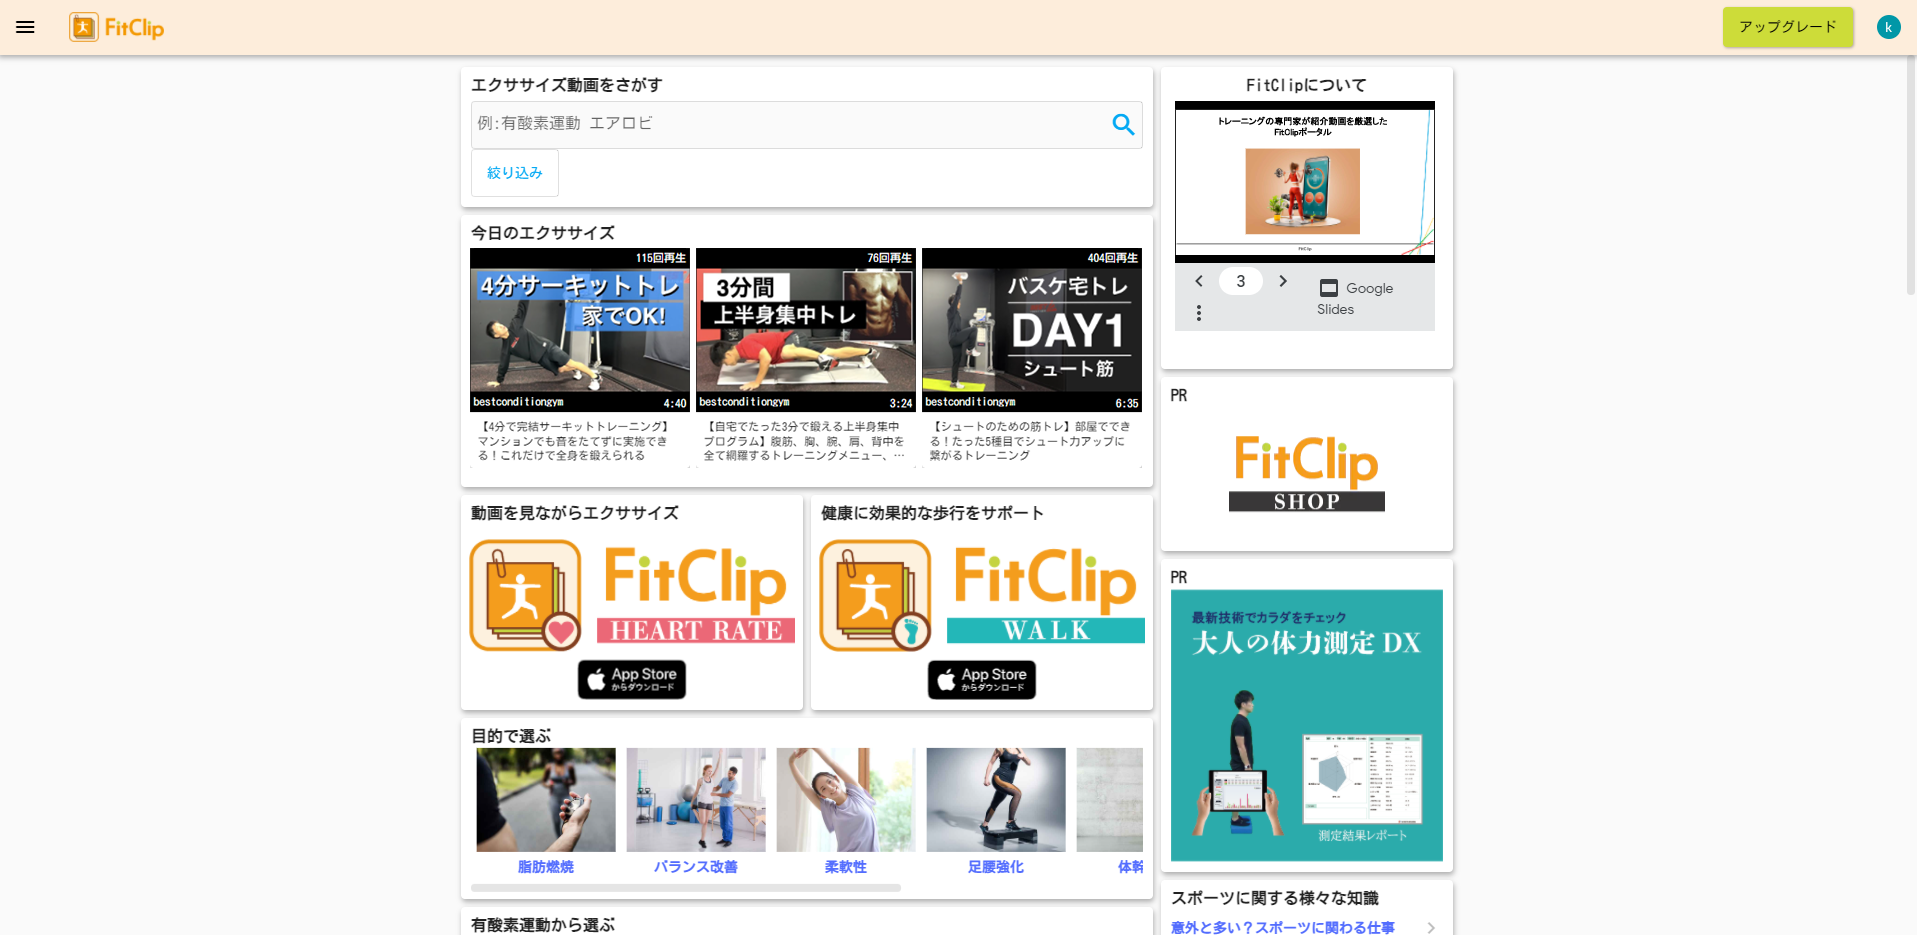
Task: Open the 意外と多い？スポーツに関わる仕事 link
Action: pyautogui.click(x=1283, y=927)
